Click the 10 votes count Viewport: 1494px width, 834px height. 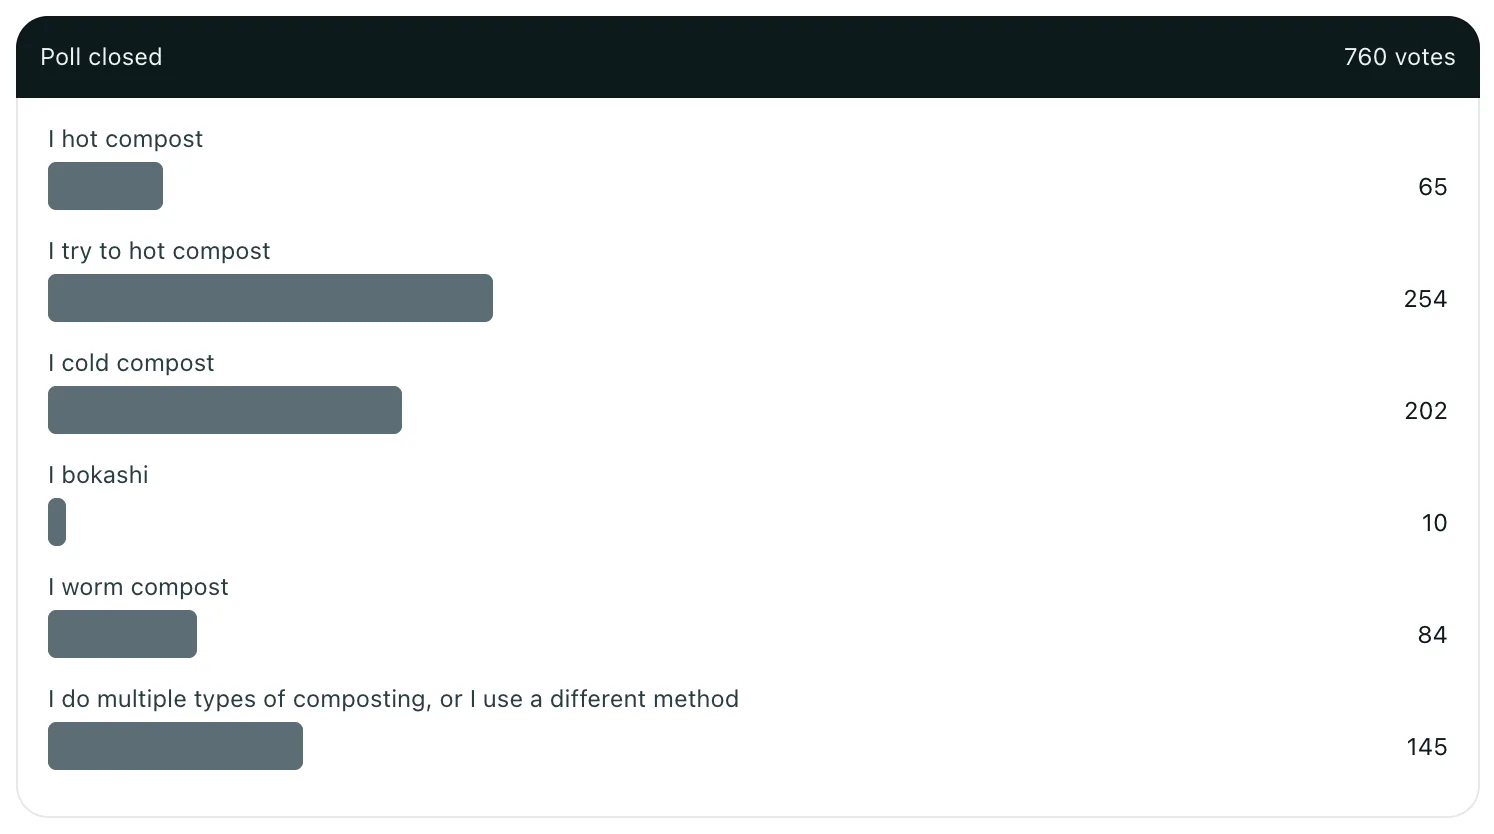click(x=1434, y=523)
